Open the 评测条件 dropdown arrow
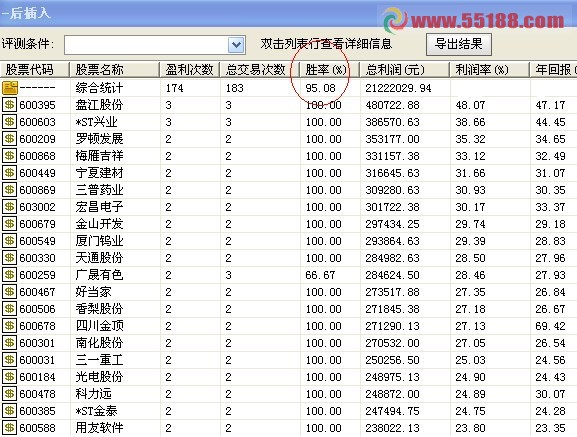The width and height of the screenshot is (577, 437). [x=236, y=45]
